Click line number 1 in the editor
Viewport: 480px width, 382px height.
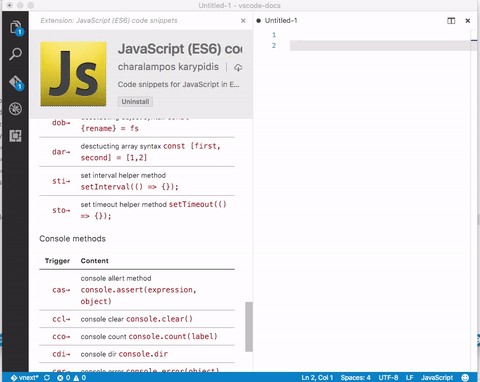pyautogui.click(x=274, y=35)
